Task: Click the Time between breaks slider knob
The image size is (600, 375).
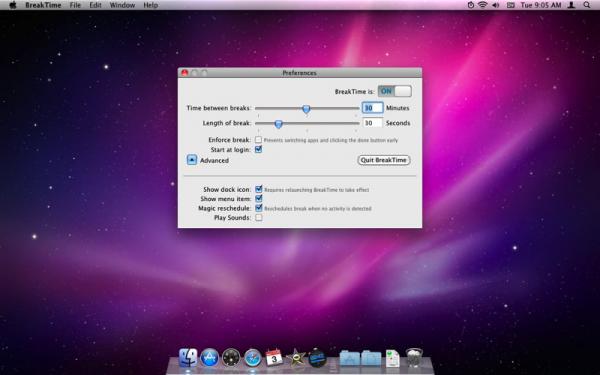Action: click(x=306, y=109)
